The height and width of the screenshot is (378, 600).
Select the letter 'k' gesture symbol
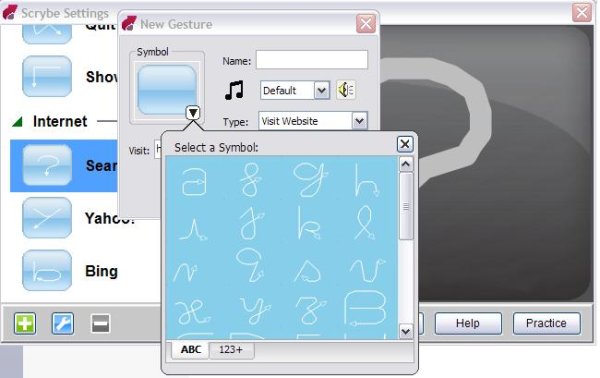(x=309, y=223)
